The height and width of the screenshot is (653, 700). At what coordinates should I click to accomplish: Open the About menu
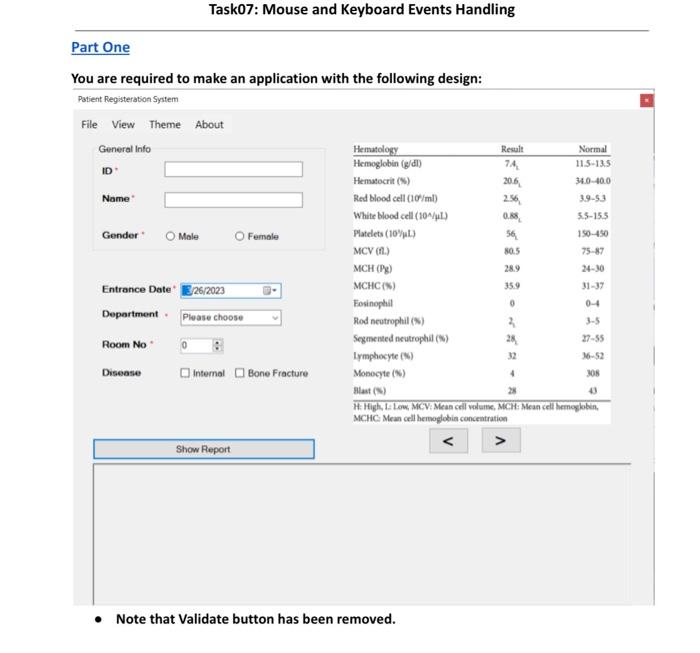[x=209, y=125]
